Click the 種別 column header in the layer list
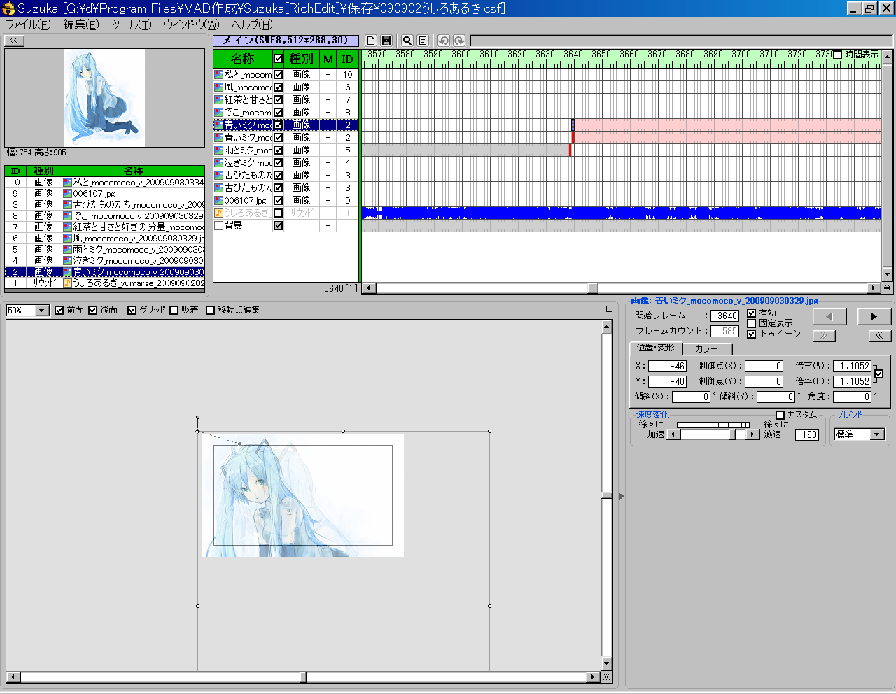 (301, 58)
